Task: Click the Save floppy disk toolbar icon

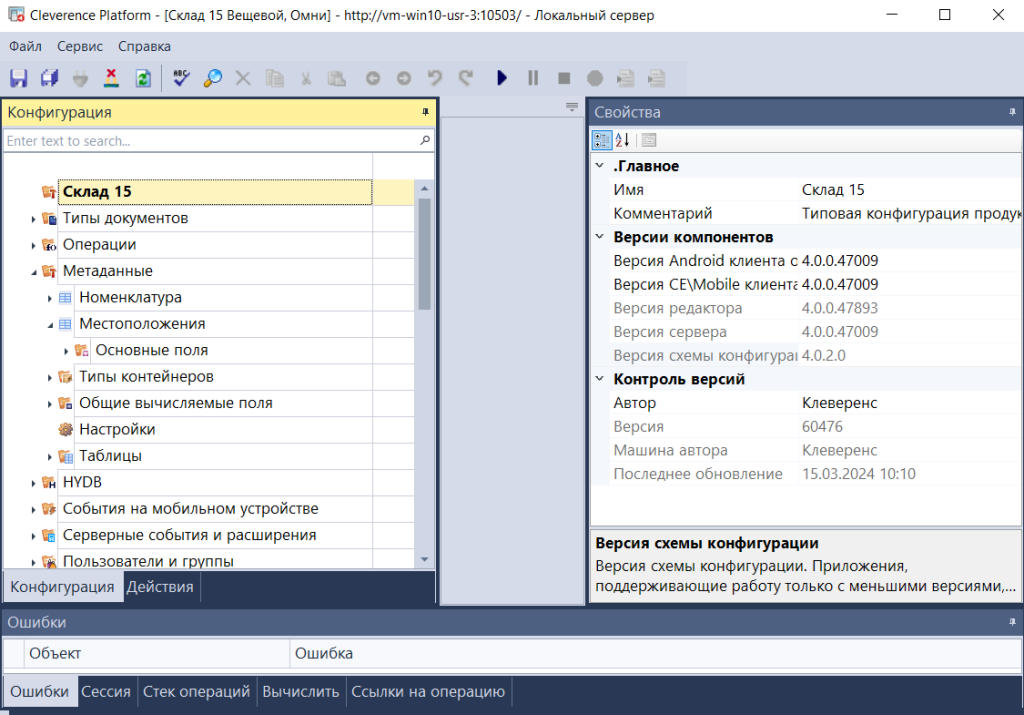Action: click(x=18, y=78)
